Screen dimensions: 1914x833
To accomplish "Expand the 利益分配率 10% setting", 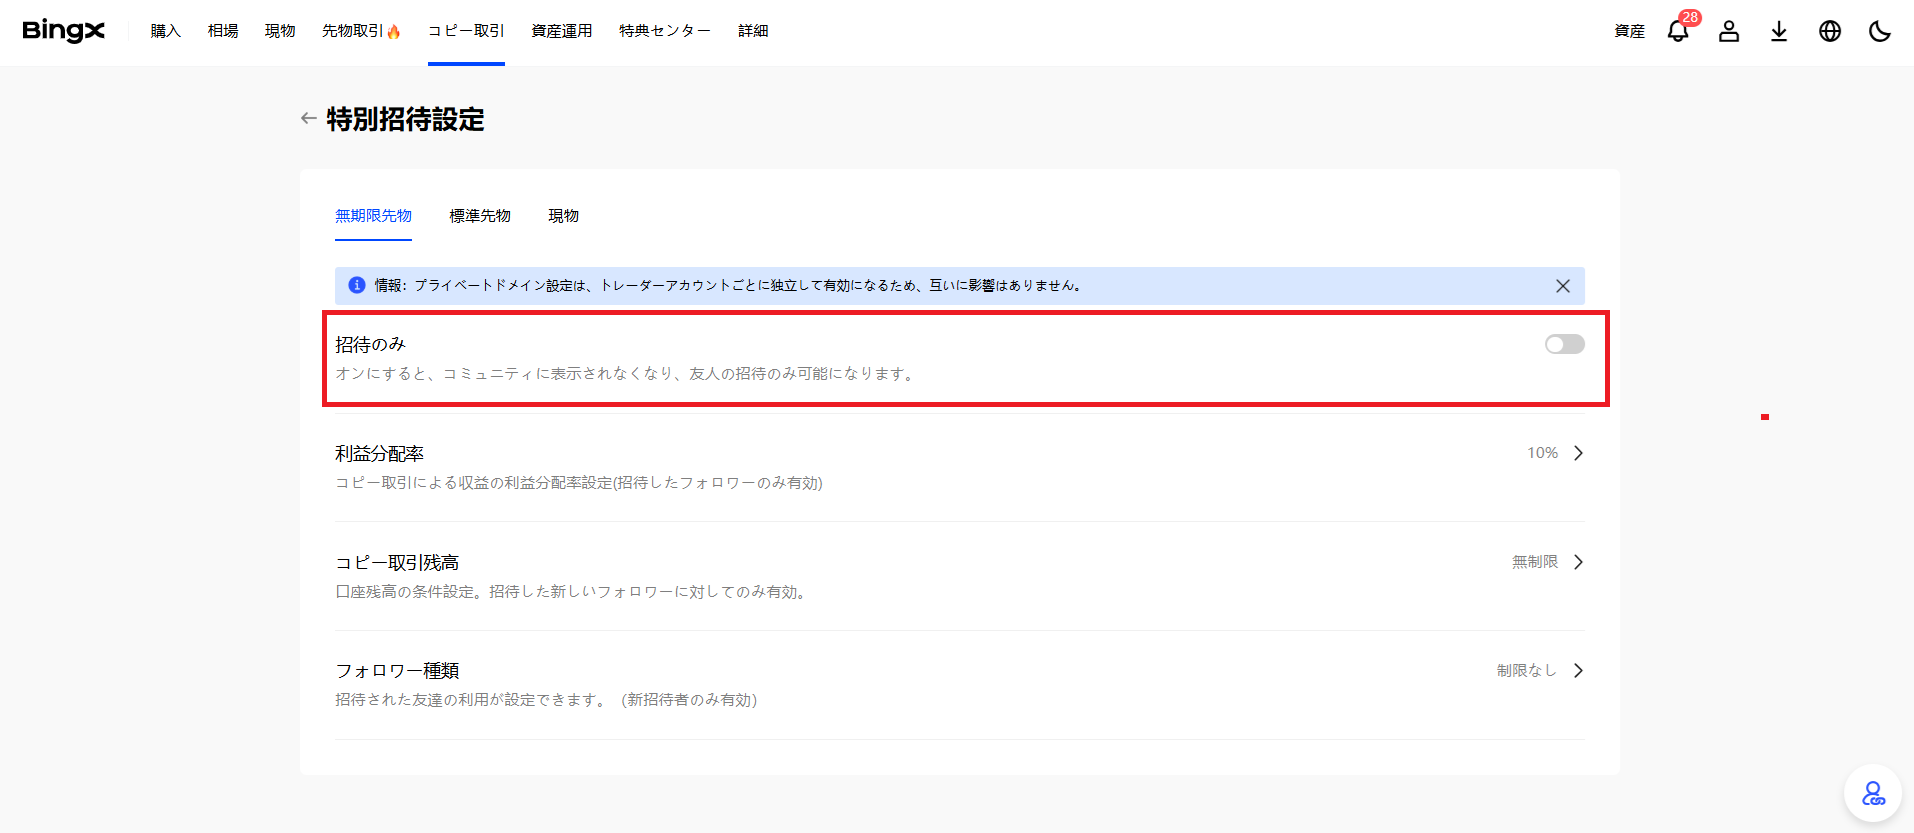I will point(1578,453).
